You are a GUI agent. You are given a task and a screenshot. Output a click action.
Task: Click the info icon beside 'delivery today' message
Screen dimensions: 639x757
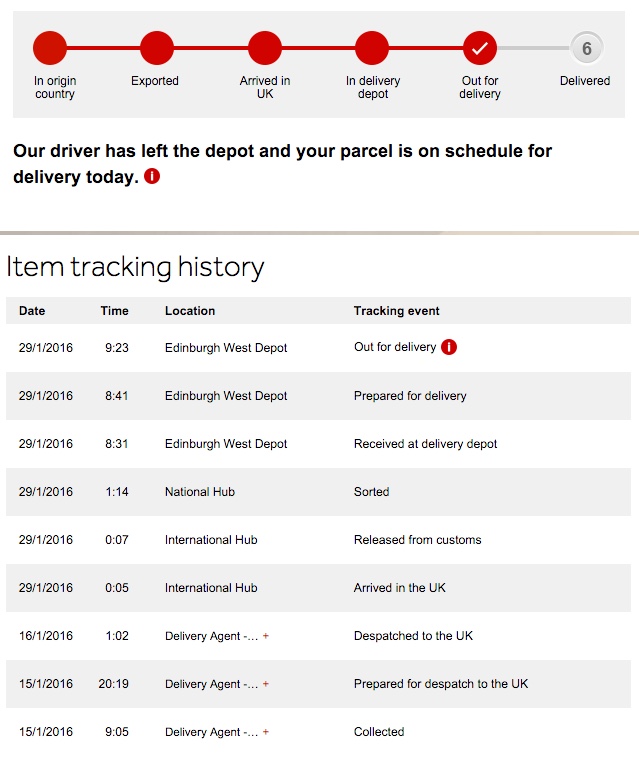point(152,177)
